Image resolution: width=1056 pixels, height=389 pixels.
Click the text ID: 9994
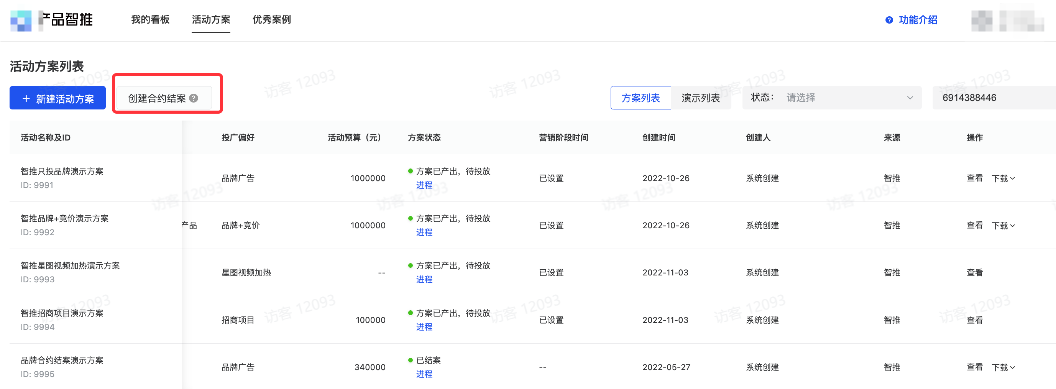click(x=37, y=327)
